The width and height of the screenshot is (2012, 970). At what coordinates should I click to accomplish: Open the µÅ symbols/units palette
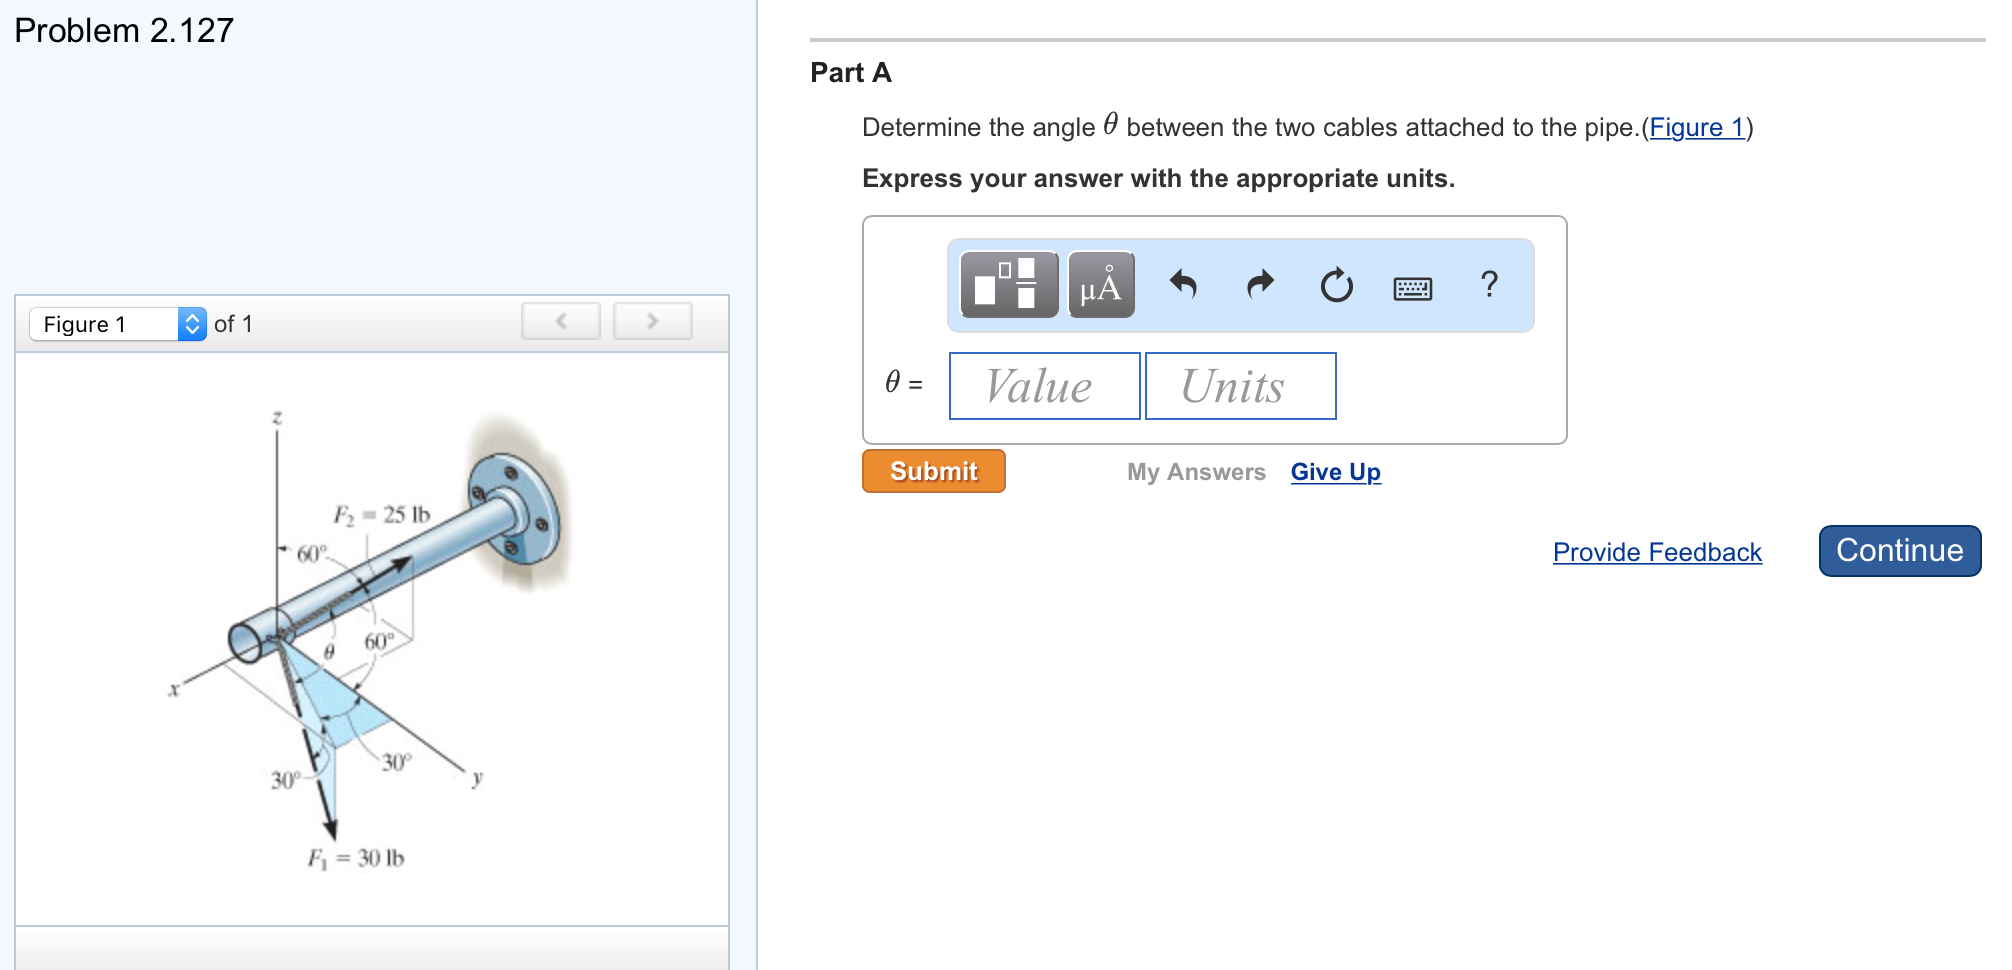[1101, 285]
